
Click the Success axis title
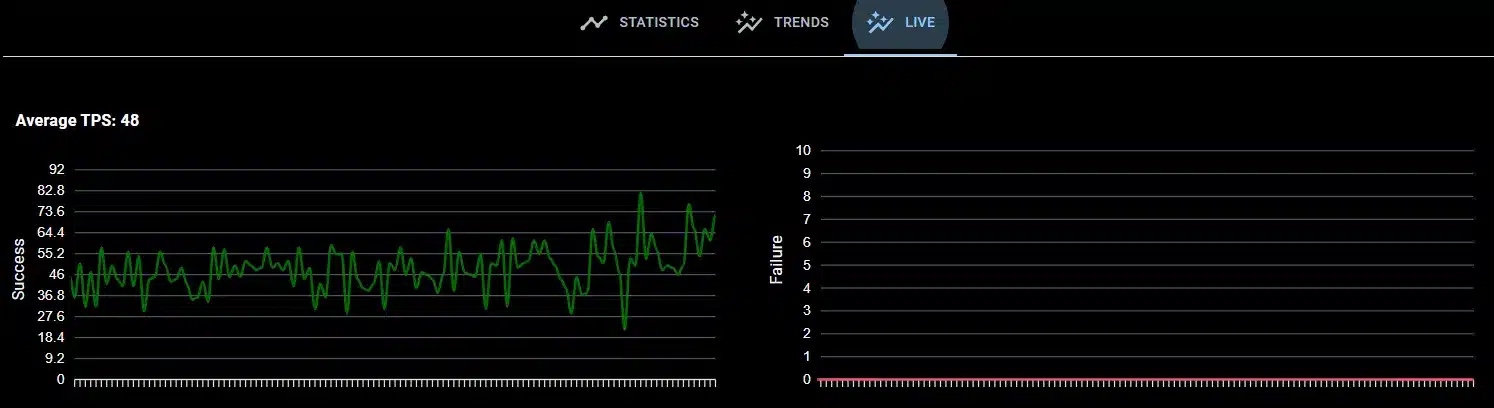pyautogui.click(x=18, y=268)
